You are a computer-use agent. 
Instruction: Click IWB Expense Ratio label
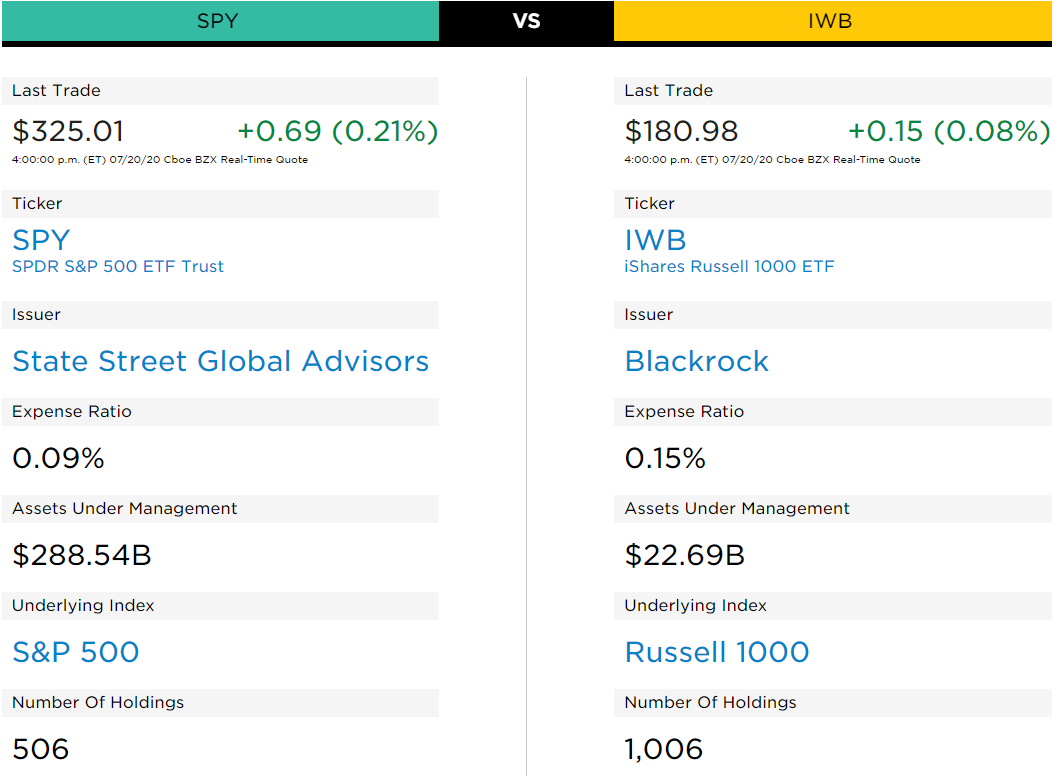[x=684, y=411]
